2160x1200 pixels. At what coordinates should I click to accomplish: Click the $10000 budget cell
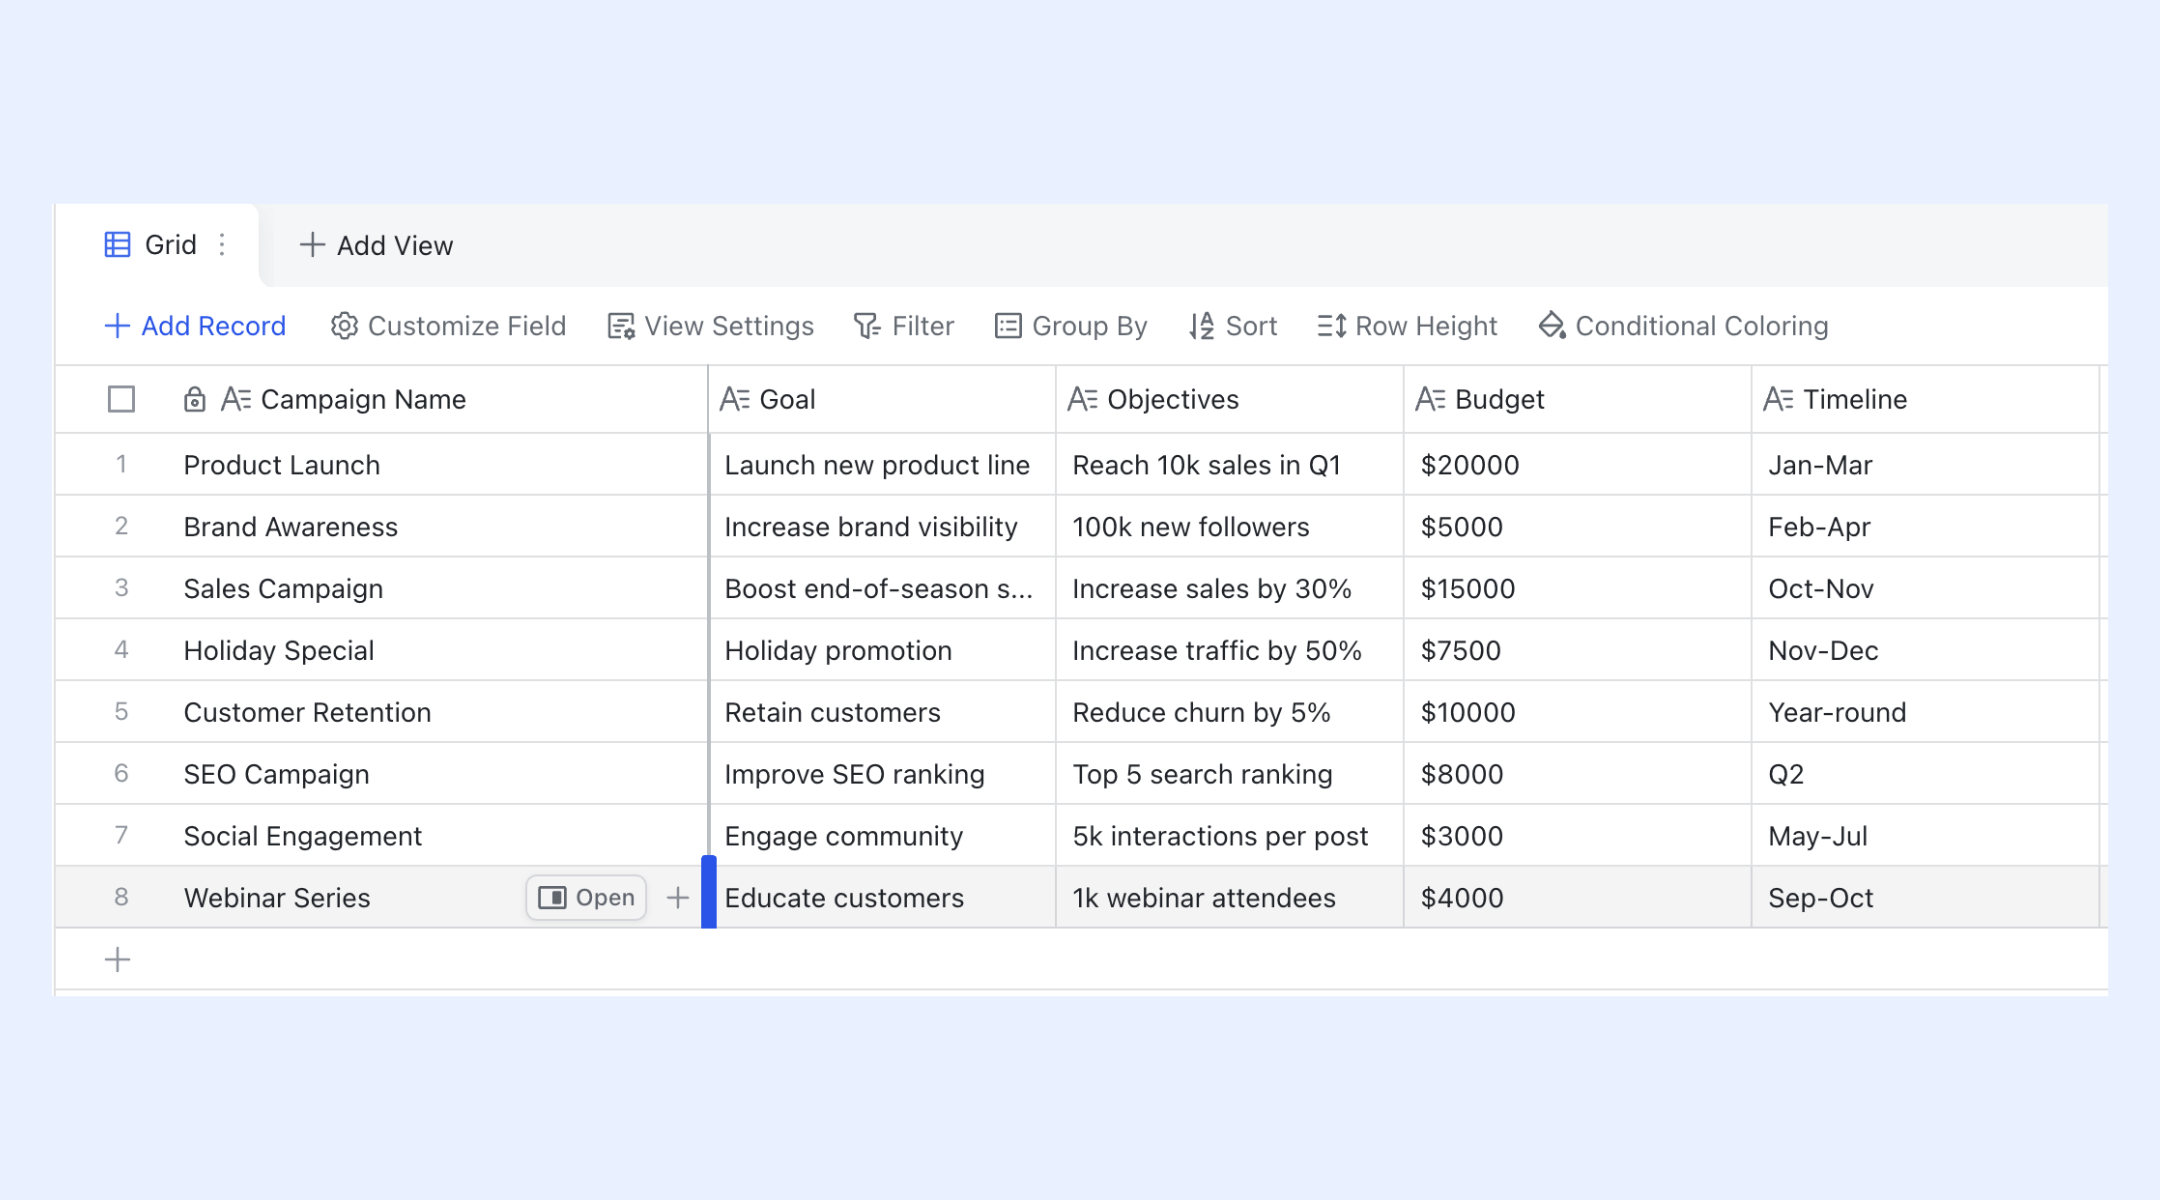coord(1578,713)
